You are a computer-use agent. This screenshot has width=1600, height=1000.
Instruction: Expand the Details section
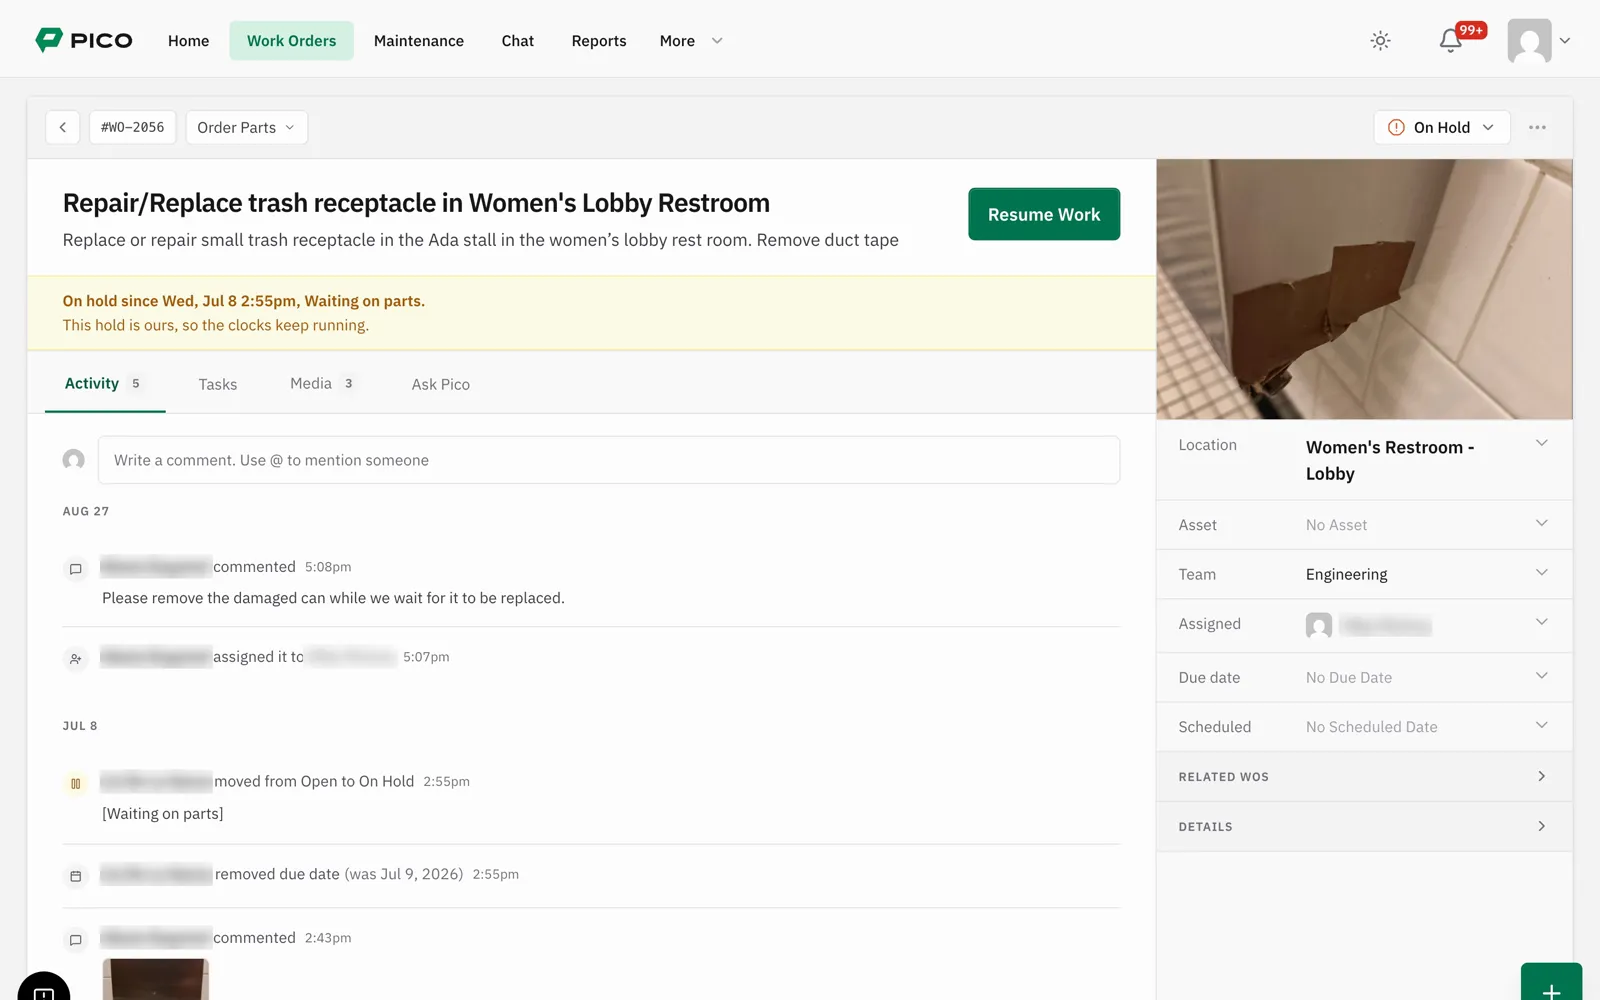tap(1364, 826)
